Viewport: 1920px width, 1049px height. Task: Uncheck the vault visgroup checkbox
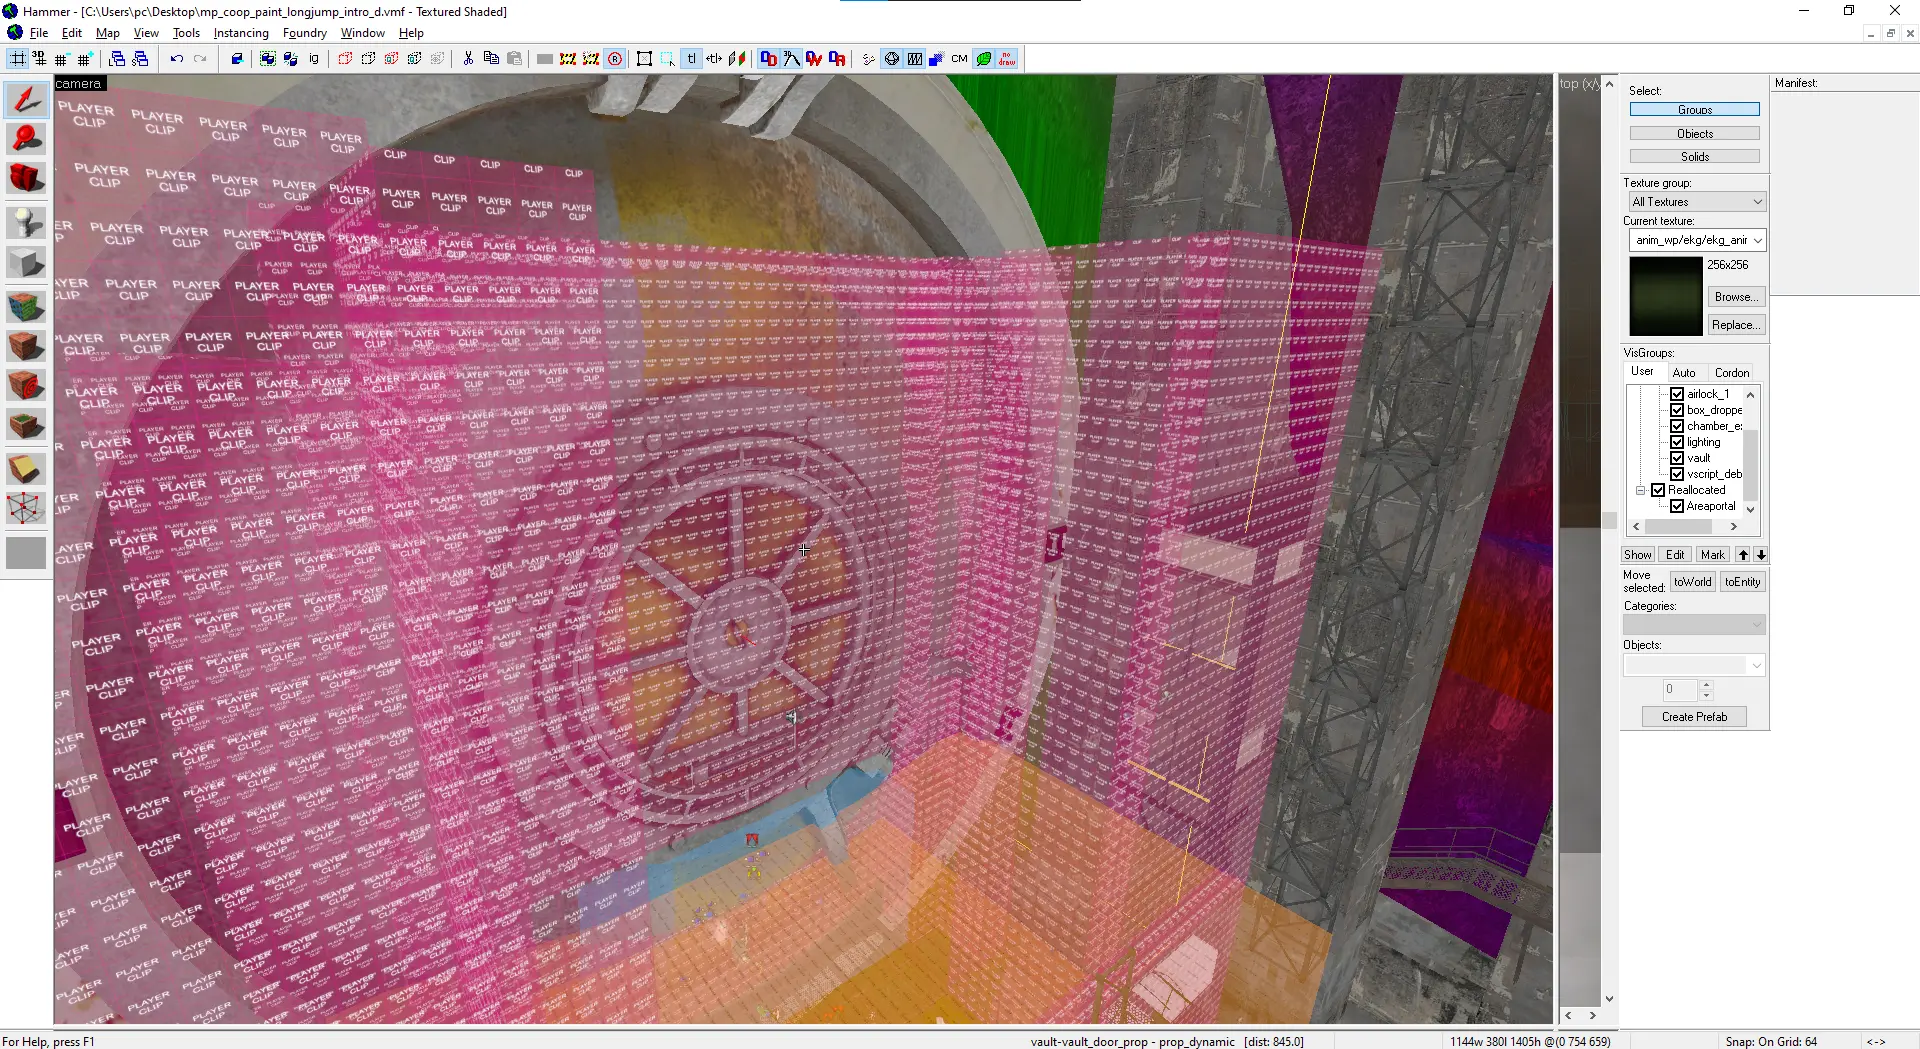point(1677,458)
